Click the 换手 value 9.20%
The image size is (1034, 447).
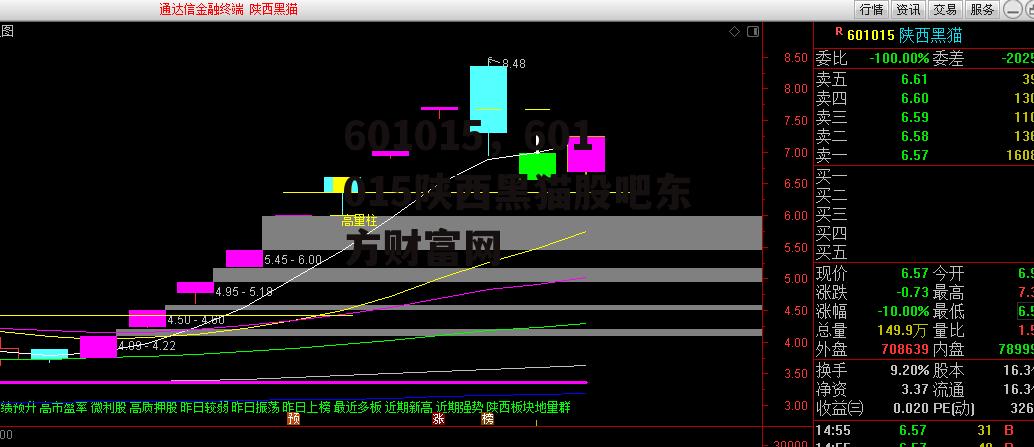coord(910,371)
